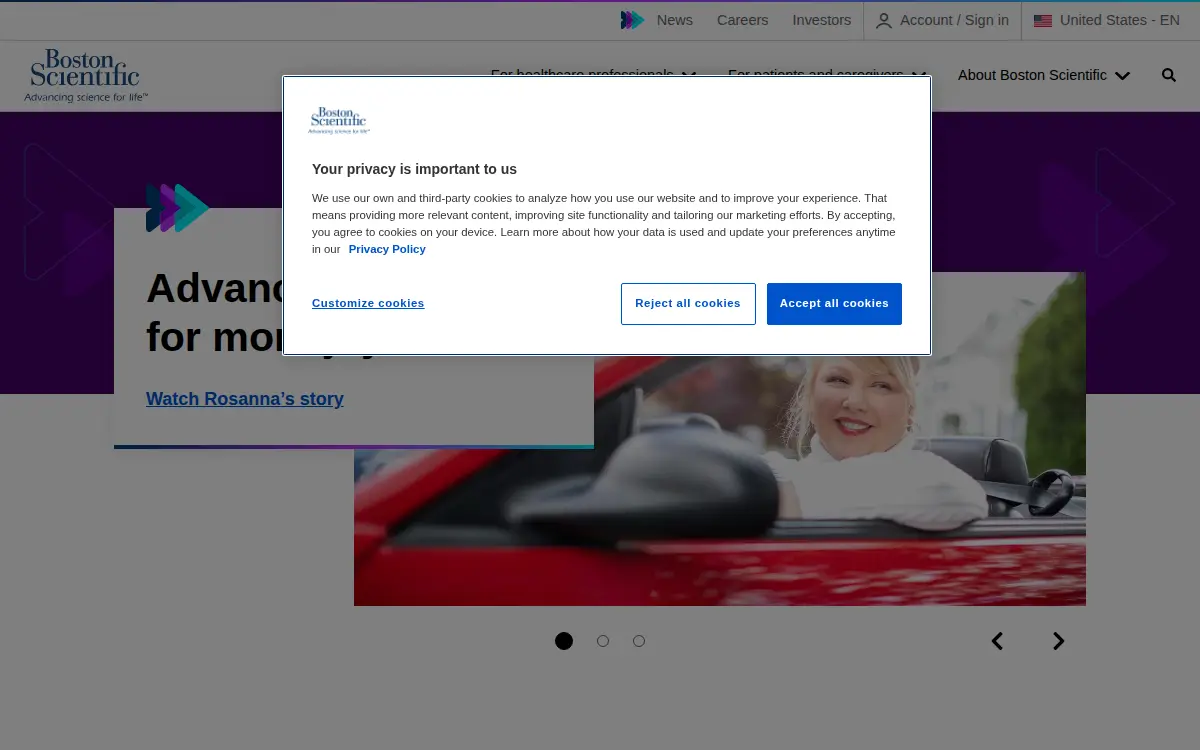This screenshot has width=1200, height=750.
Task: Advance to the next carousel slide
Action: pos(1058,641)
